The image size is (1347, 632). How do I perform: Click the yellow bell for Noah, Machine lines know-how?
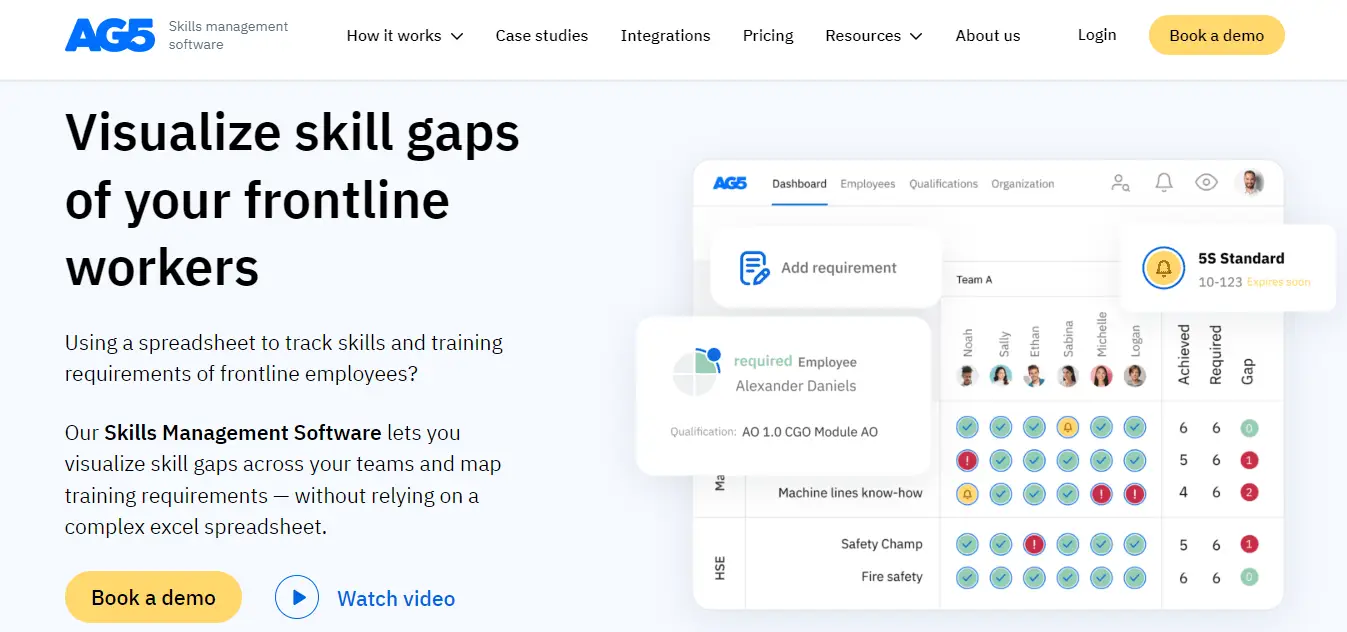tap(966, 493)
